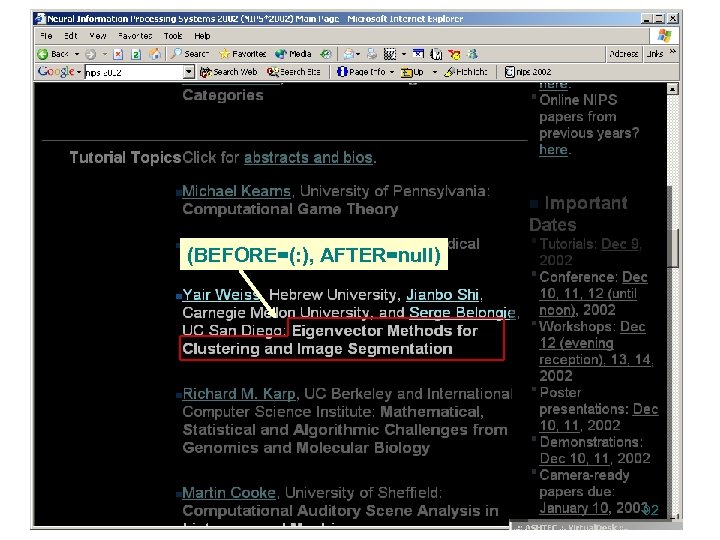
Task: Open the Search pane in IE toolbar
Action: click(x=190, y=54)
